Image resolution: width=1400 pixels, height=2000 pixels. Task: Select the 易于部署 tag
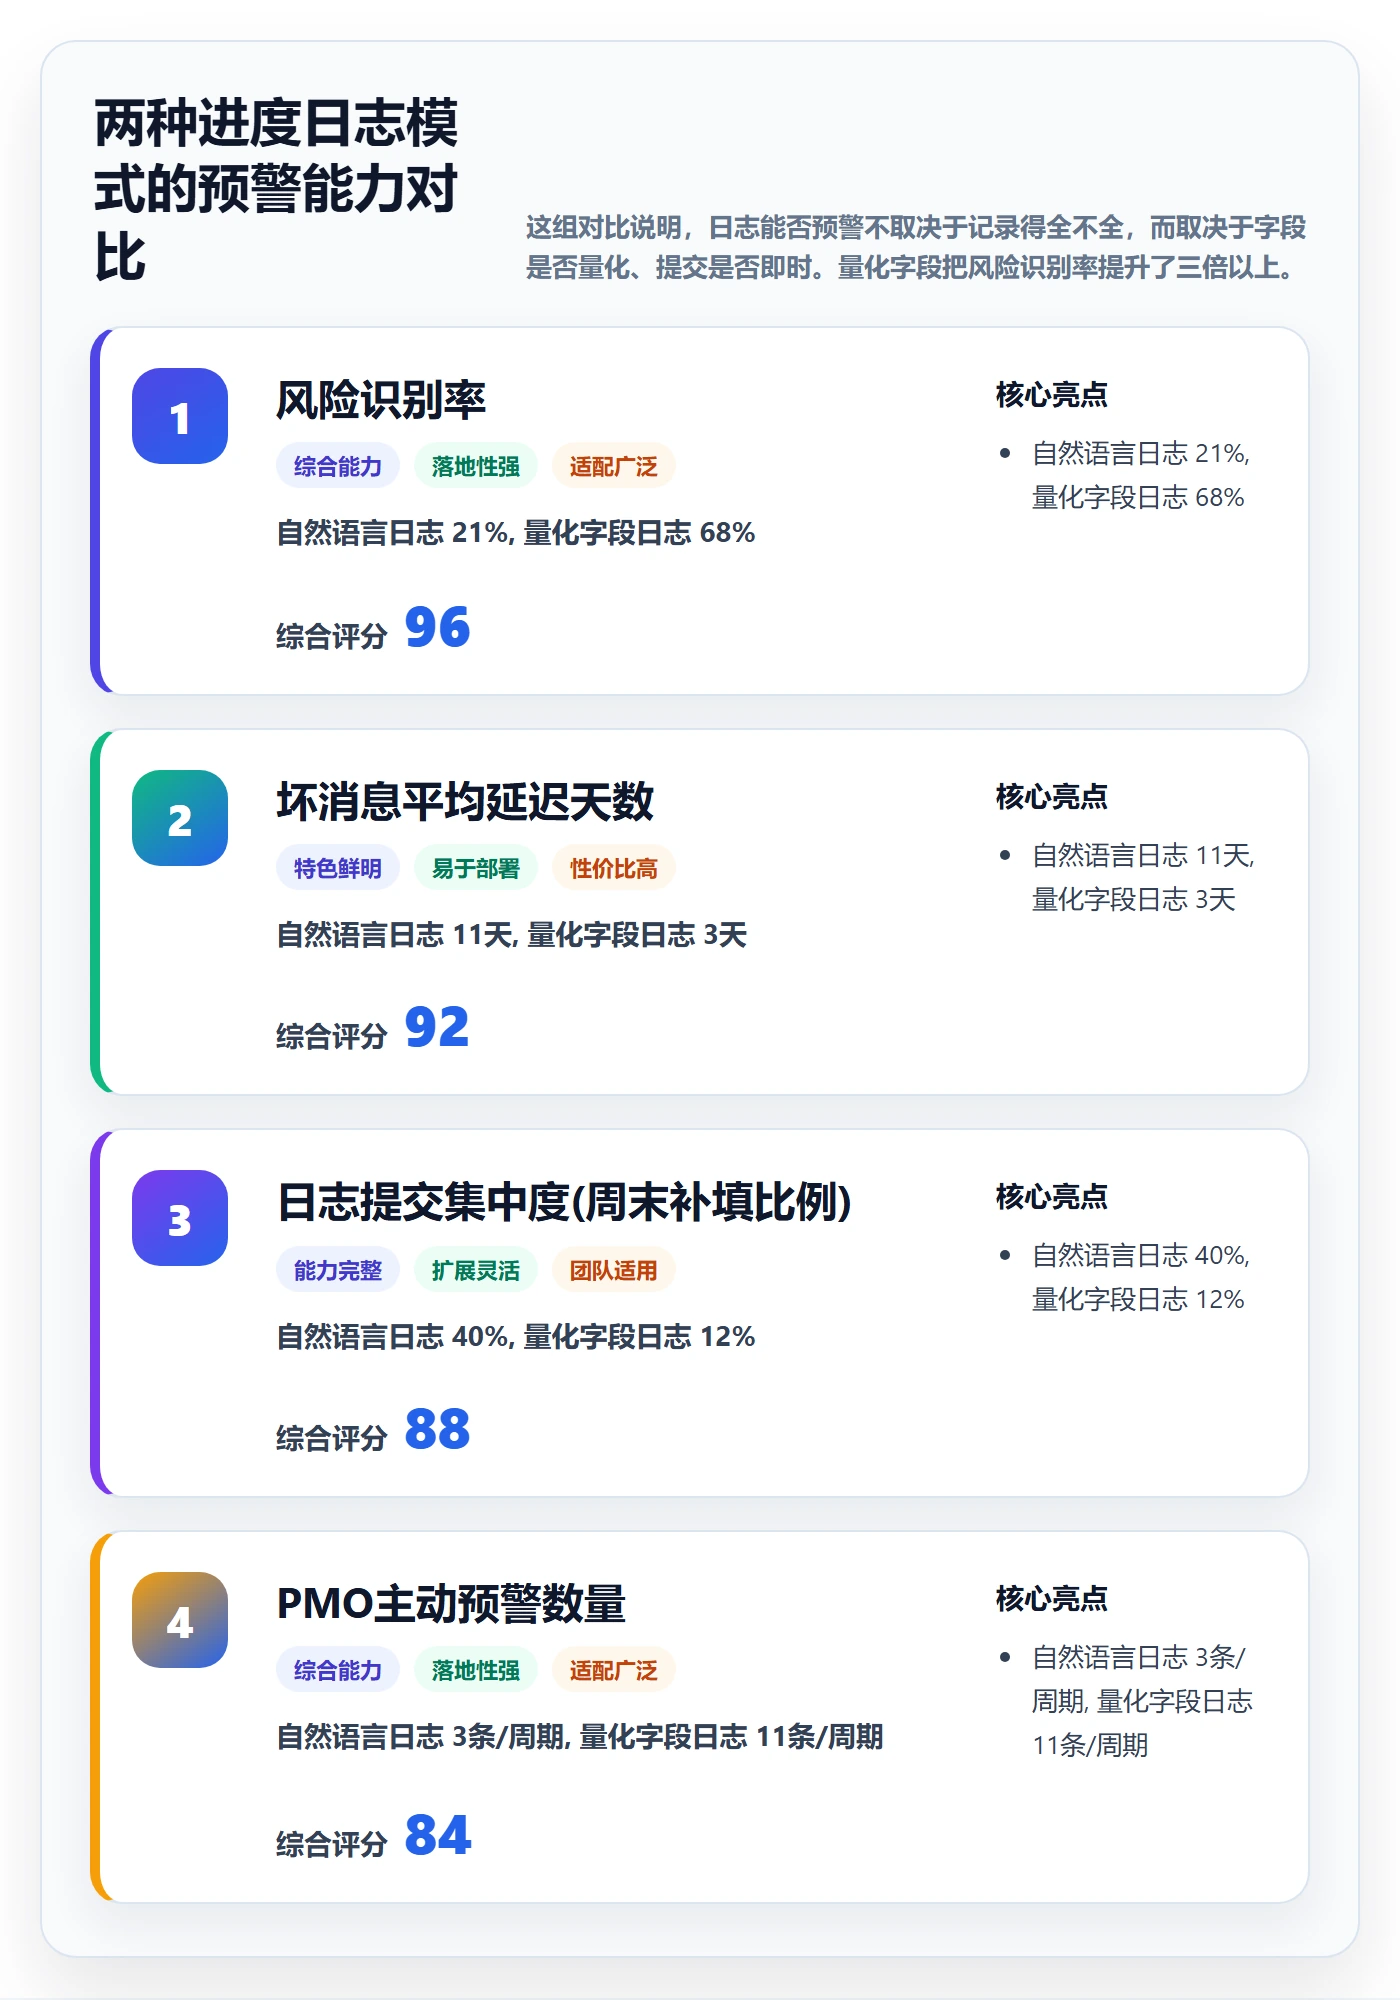point(476,868)
